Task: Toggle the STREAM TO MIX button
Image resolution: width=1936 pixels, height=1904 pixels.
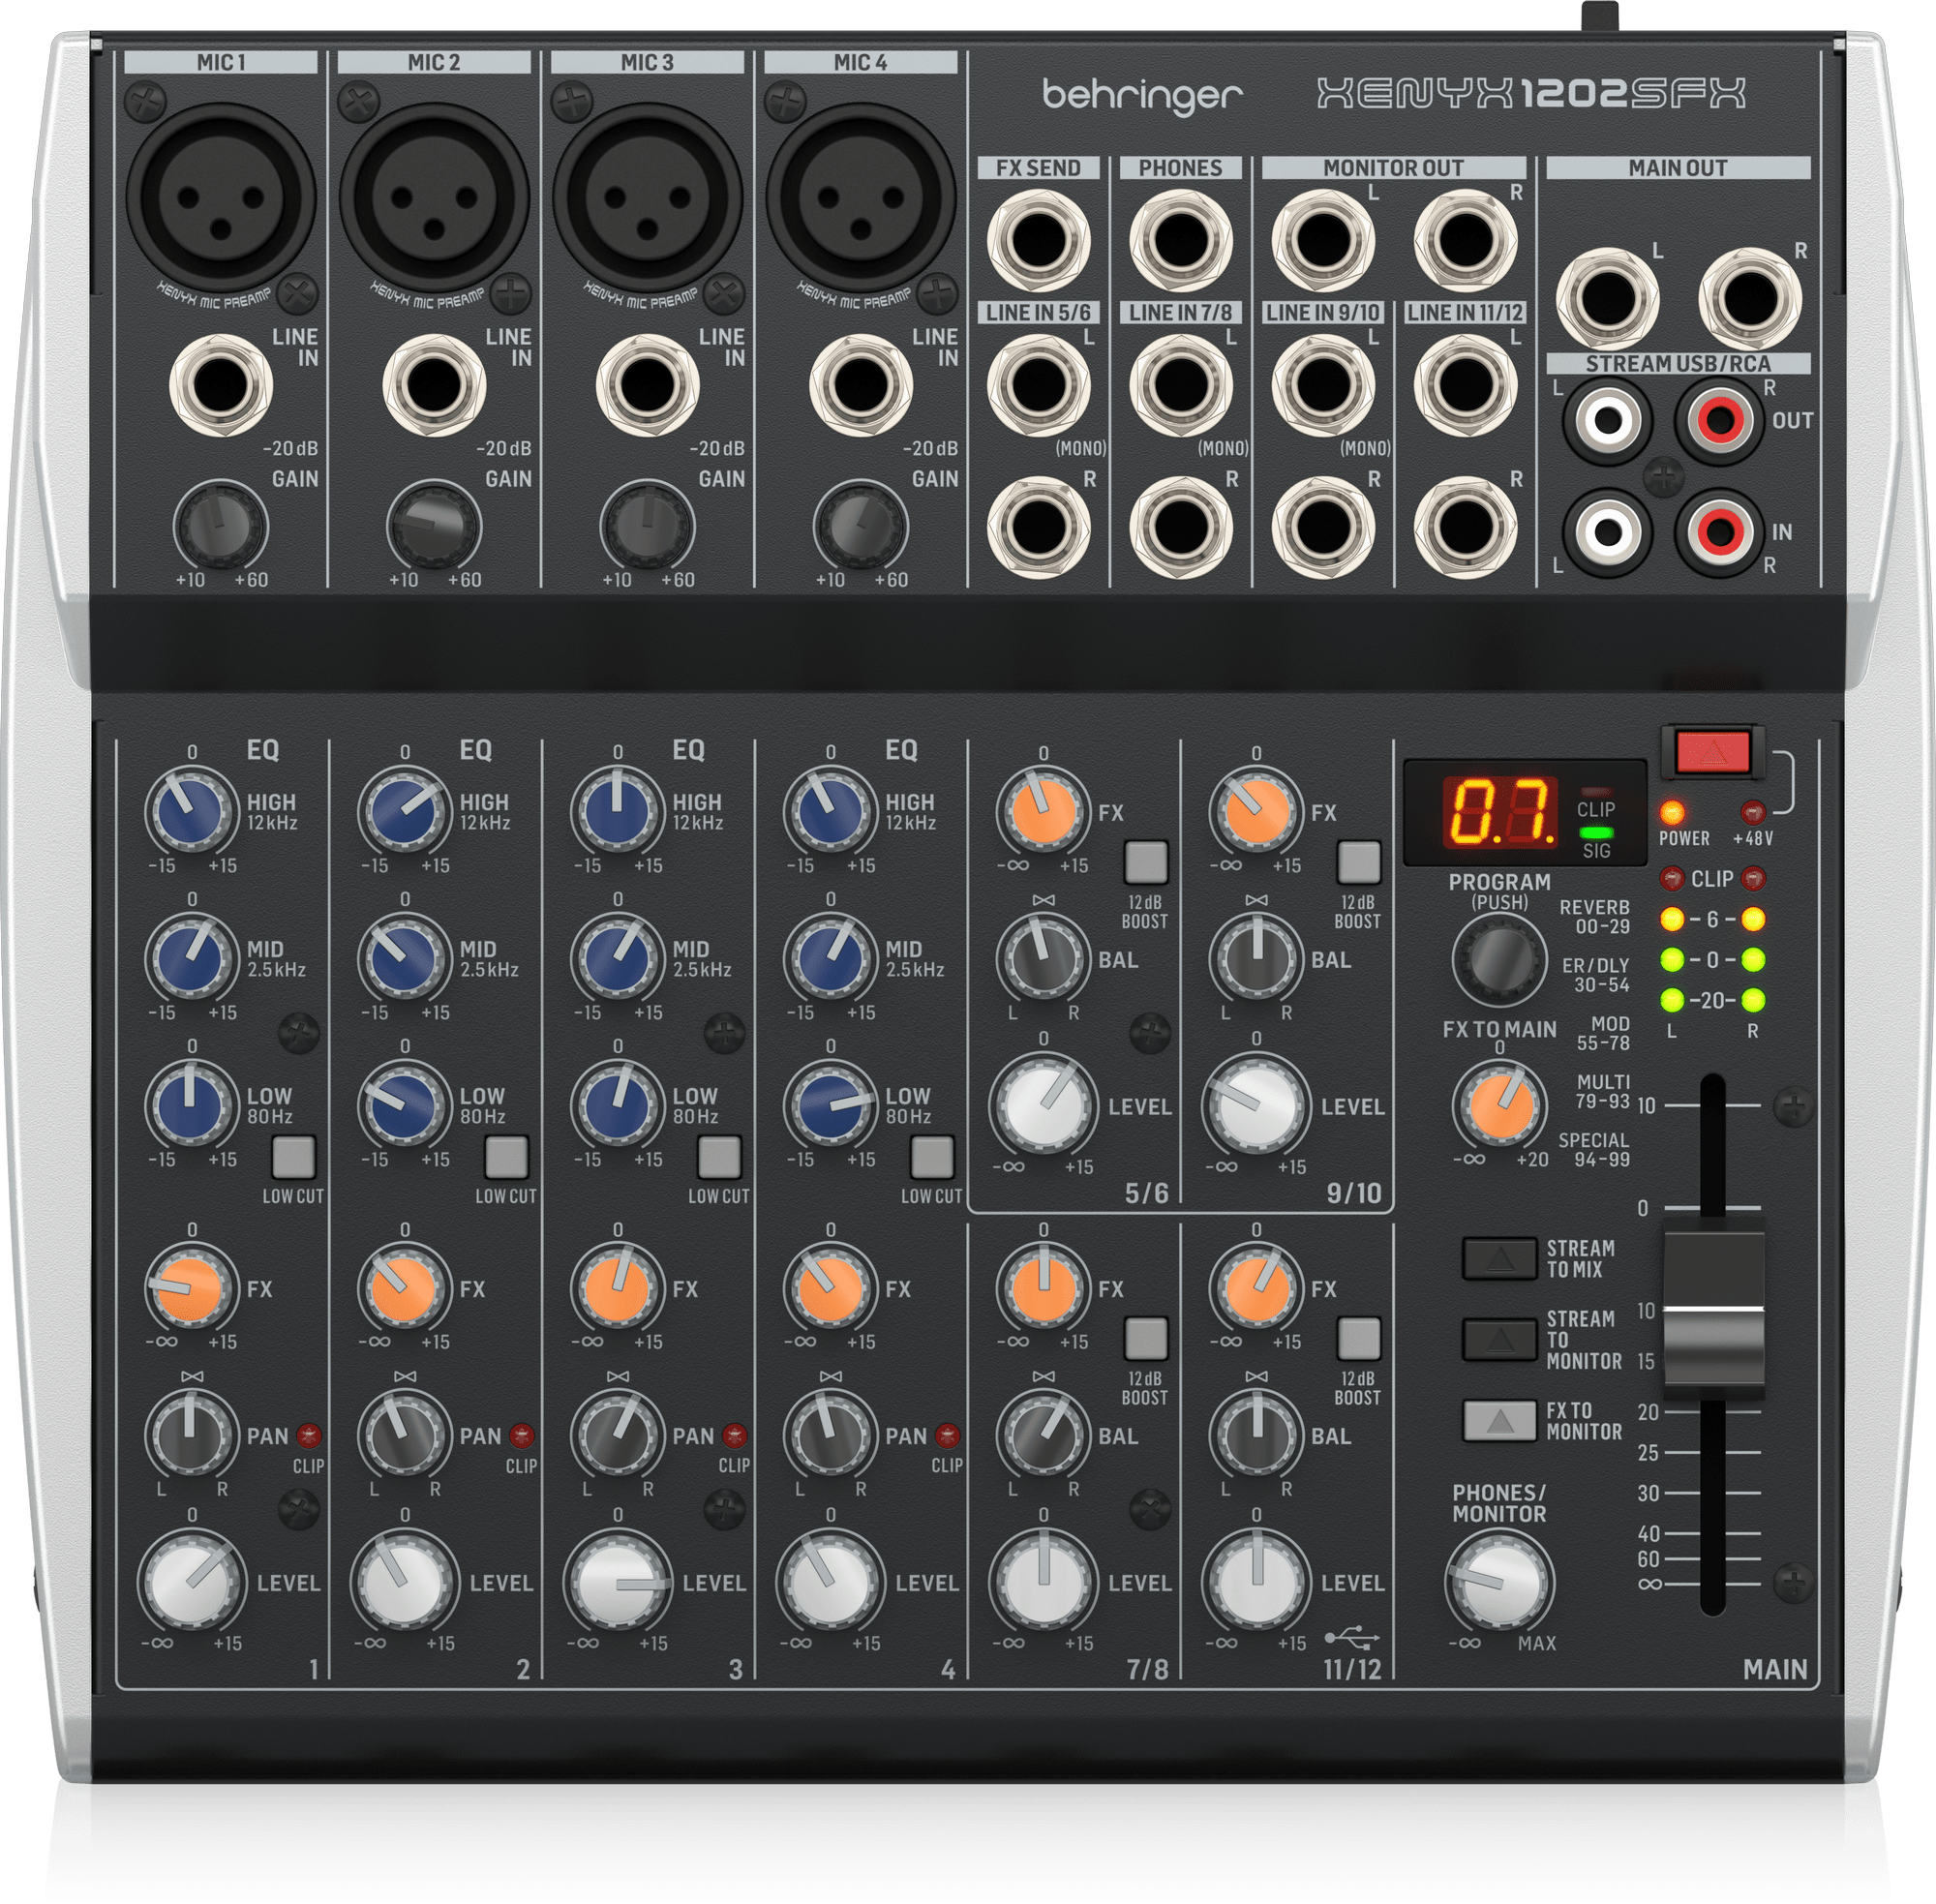Action: point(1499,1258)
